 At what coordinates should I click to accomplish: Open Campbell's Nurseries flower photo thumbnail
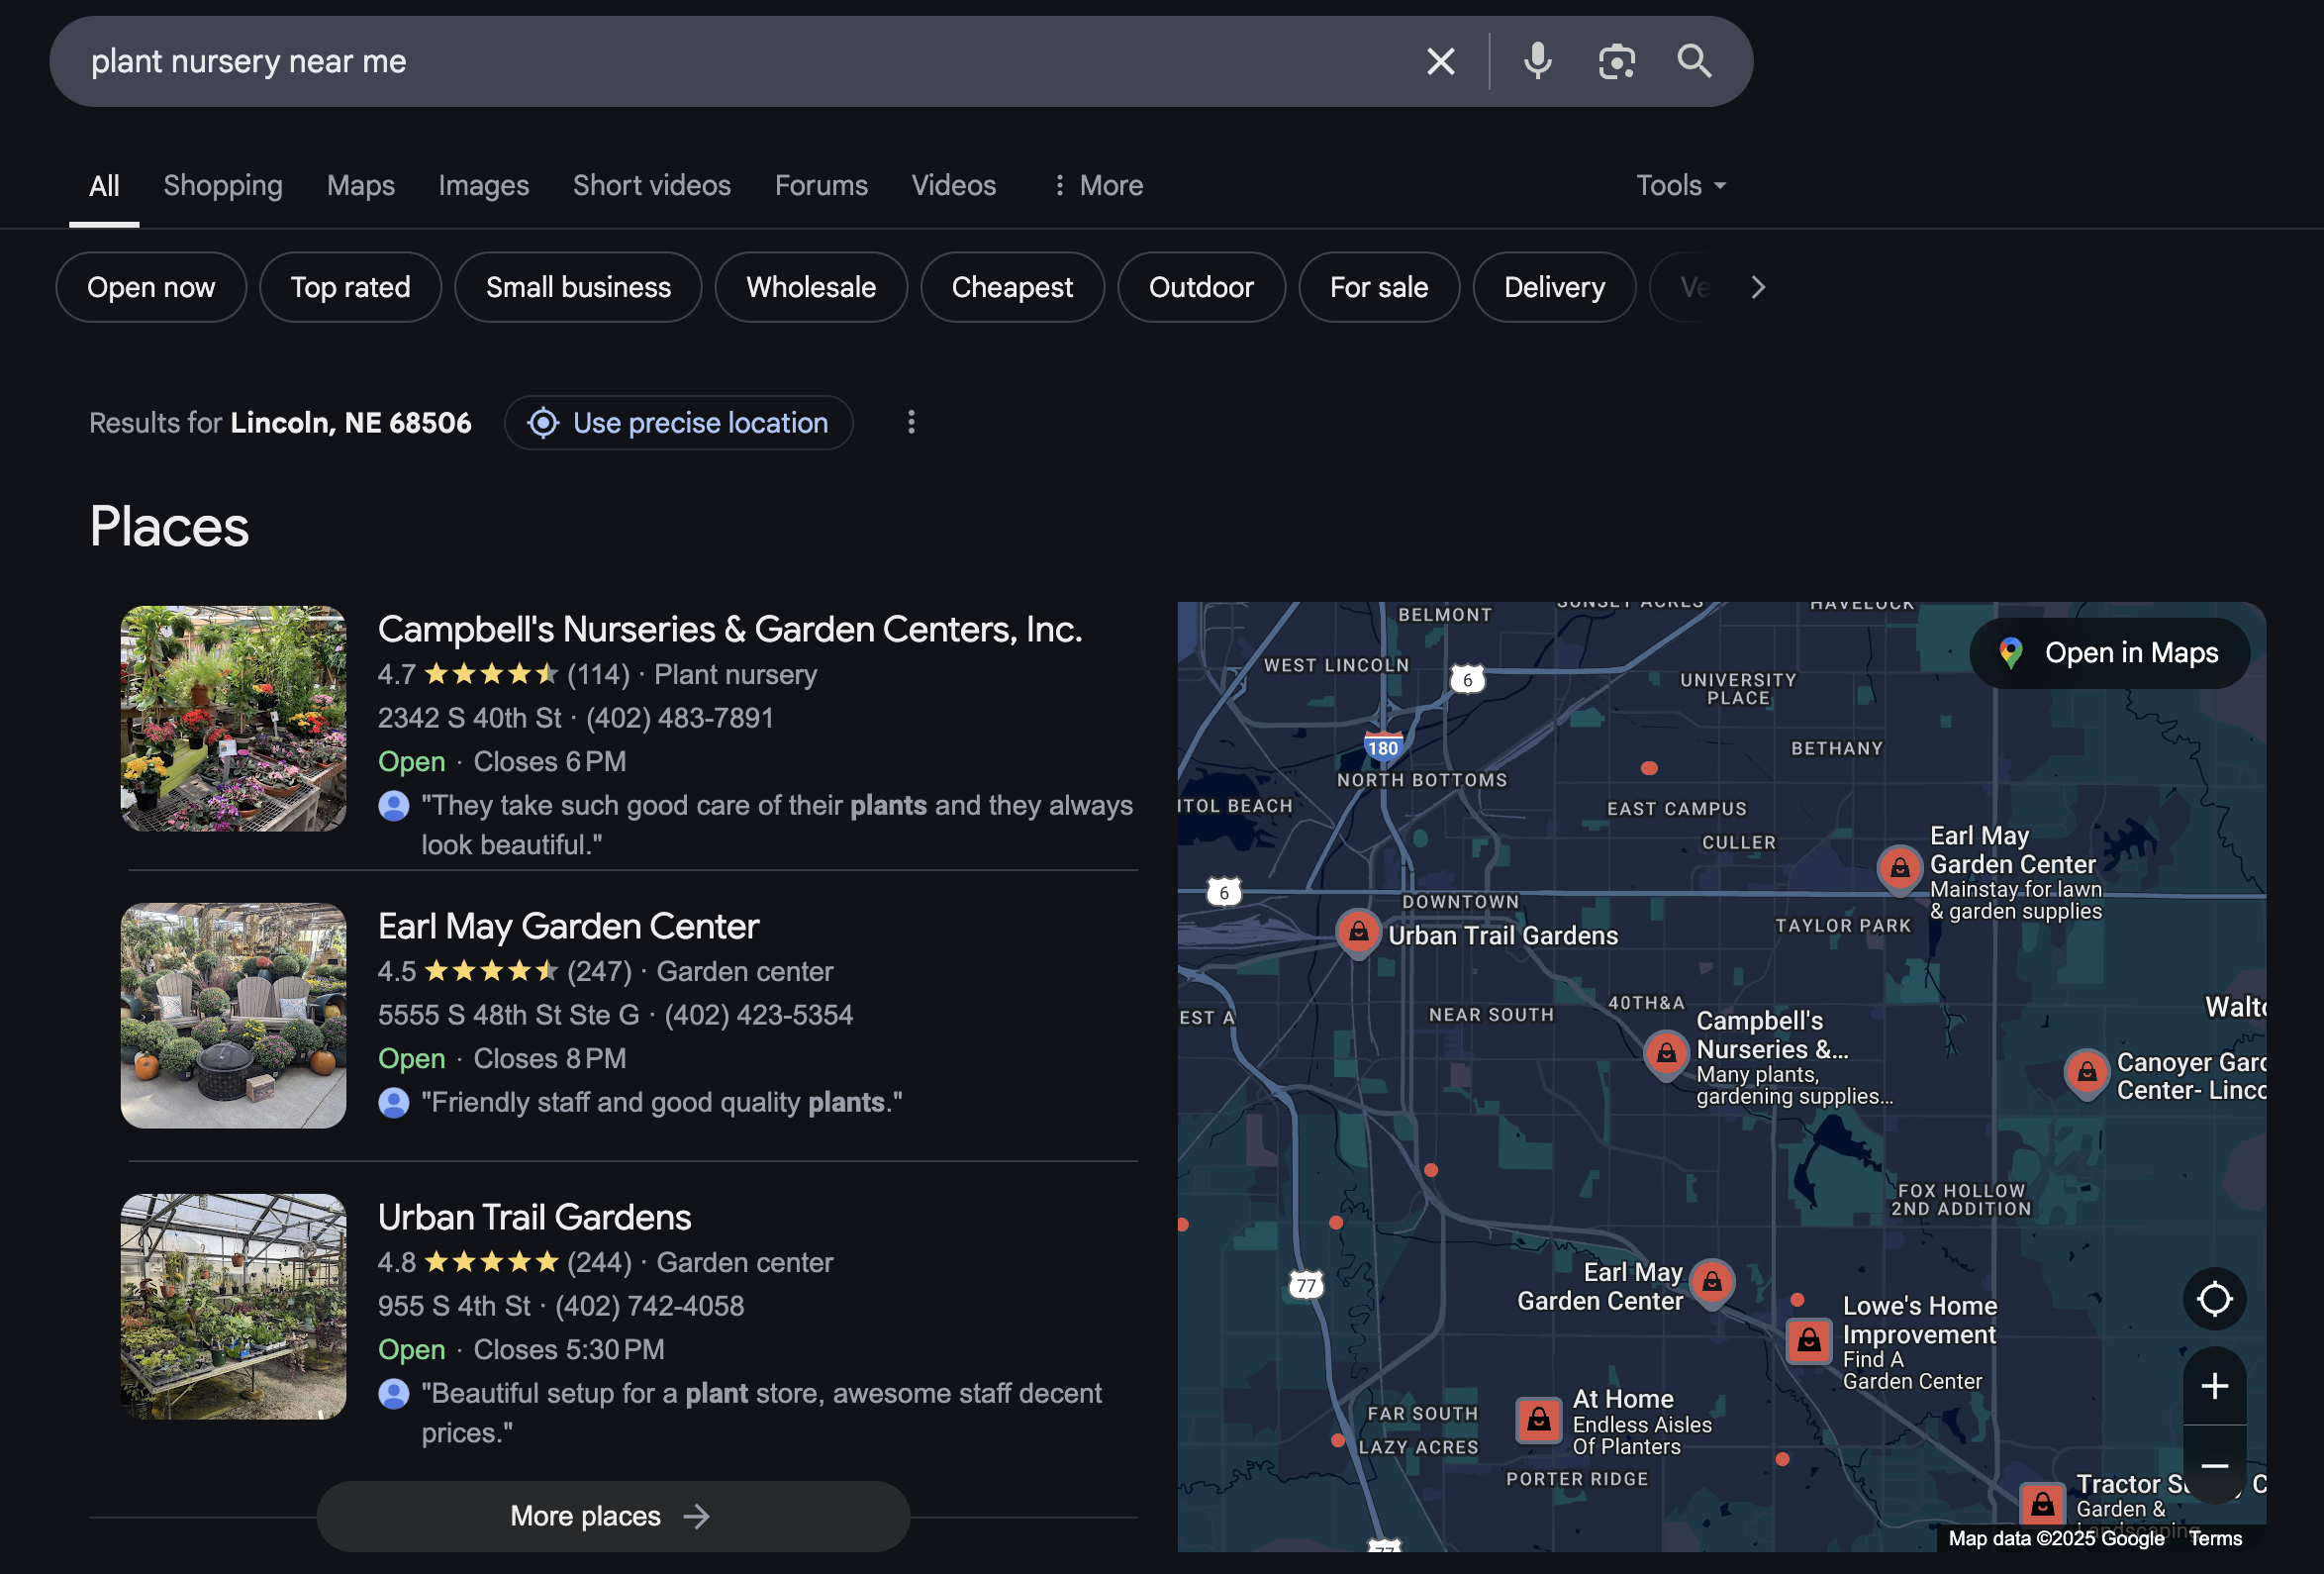pyautogui.click(x=233, y=720)
